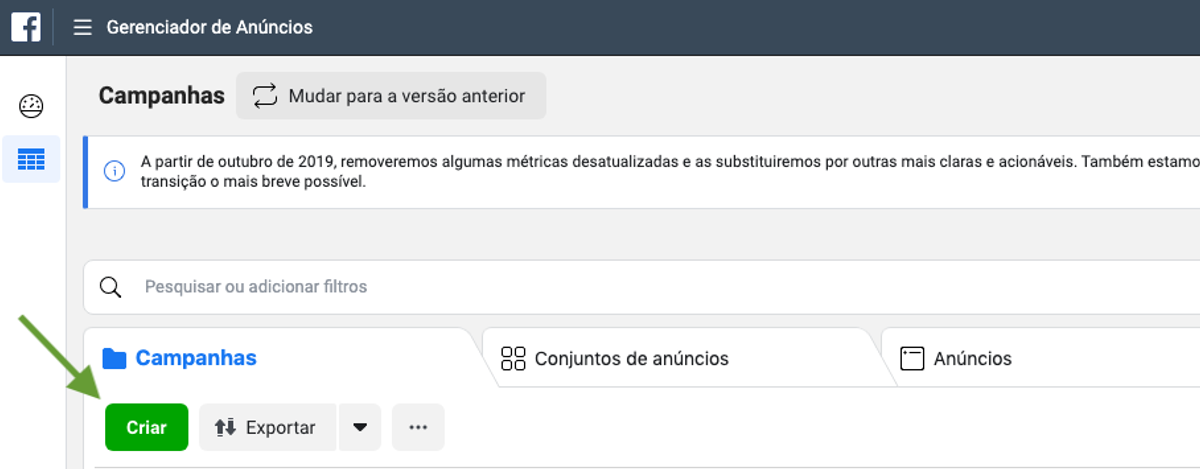Open the account overview gauge icon

point(31,105)
